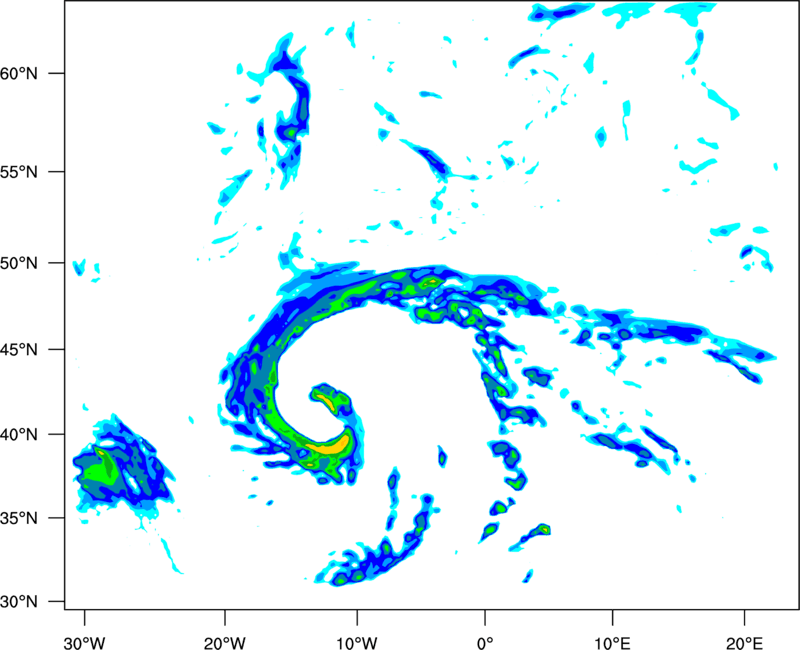Click the 20°W longitude label
The height and width of the screenshot is (650, 800).
click(x=224, y=643)
